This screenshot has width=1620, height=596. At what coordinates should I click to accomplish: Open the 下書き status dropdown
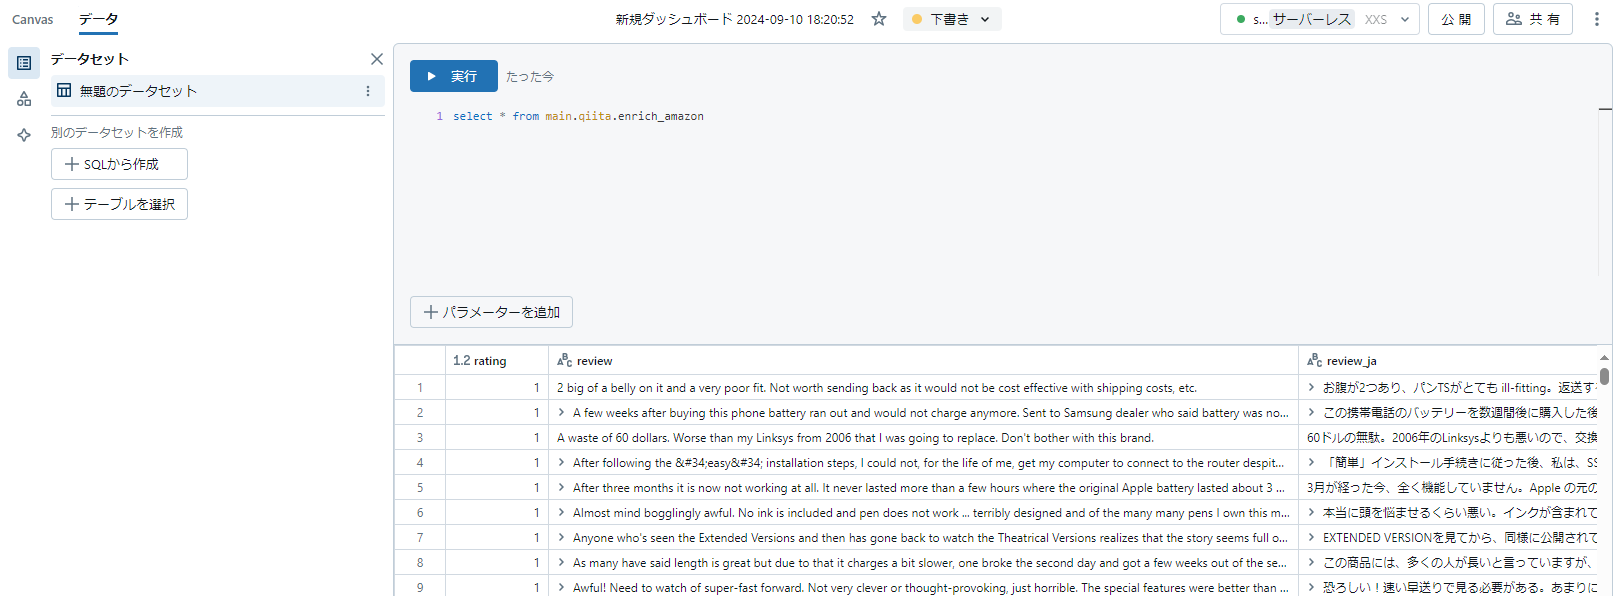(952, 19)
